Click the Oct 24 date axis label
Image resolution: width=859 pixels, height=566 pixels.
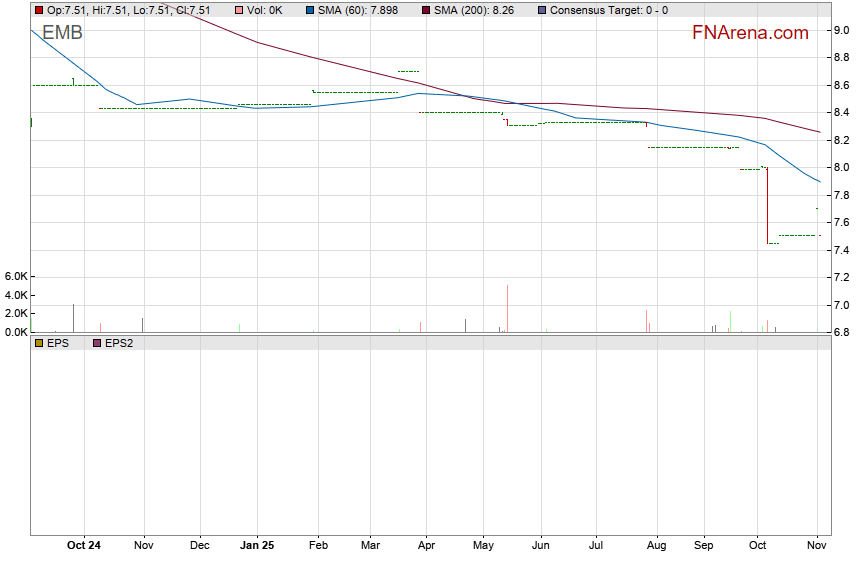pyautogui.click(x=84, y=546)
